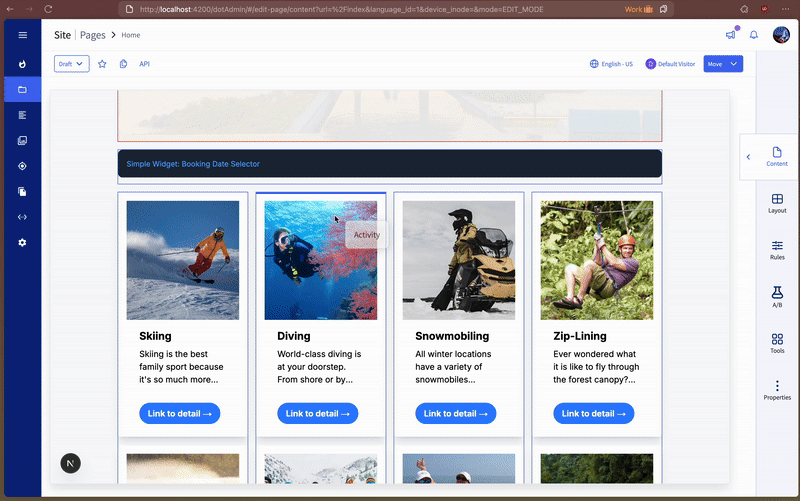The image size is (800, 501).
Task: Switch to the Layout tab
Action: click(x=777, y=203)
